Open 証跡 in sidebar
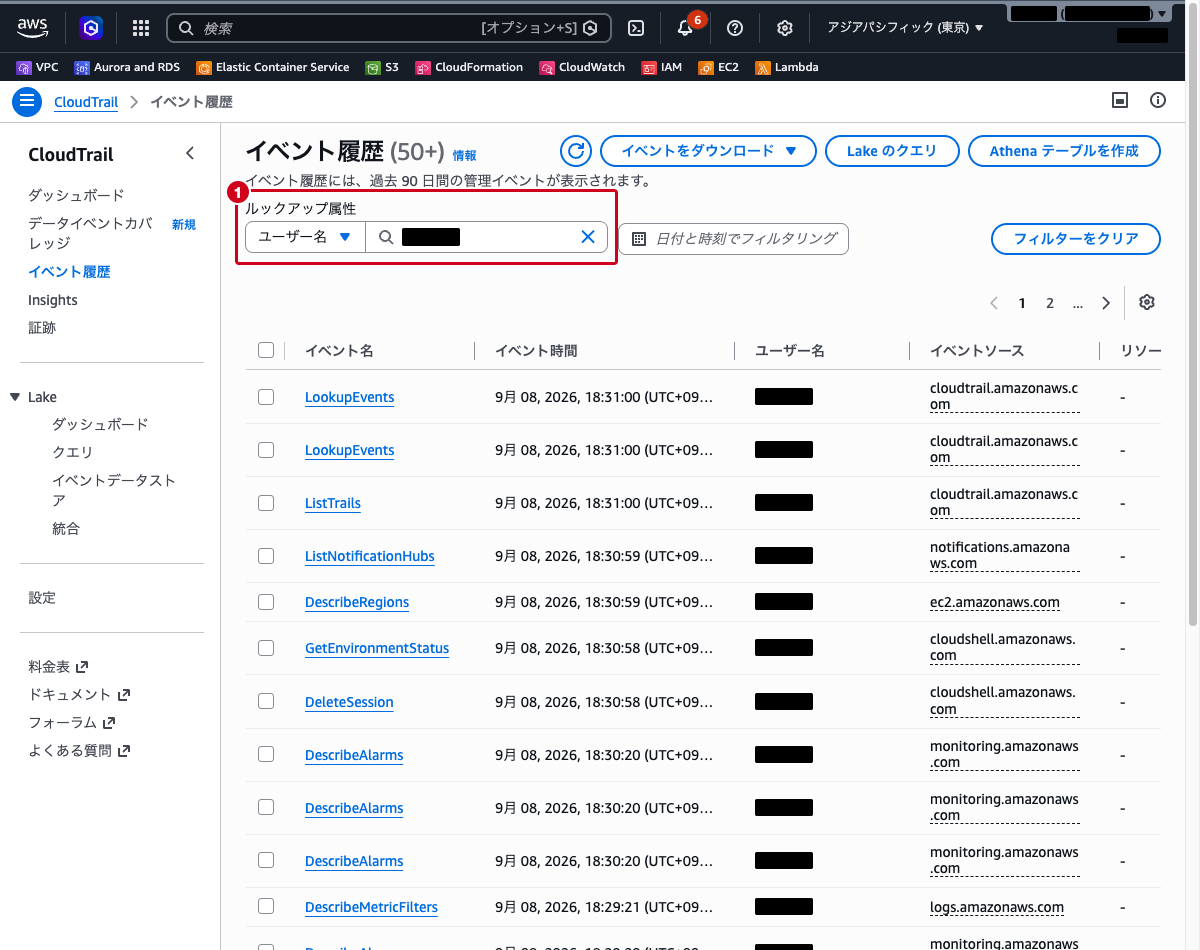 pos(42,328)
